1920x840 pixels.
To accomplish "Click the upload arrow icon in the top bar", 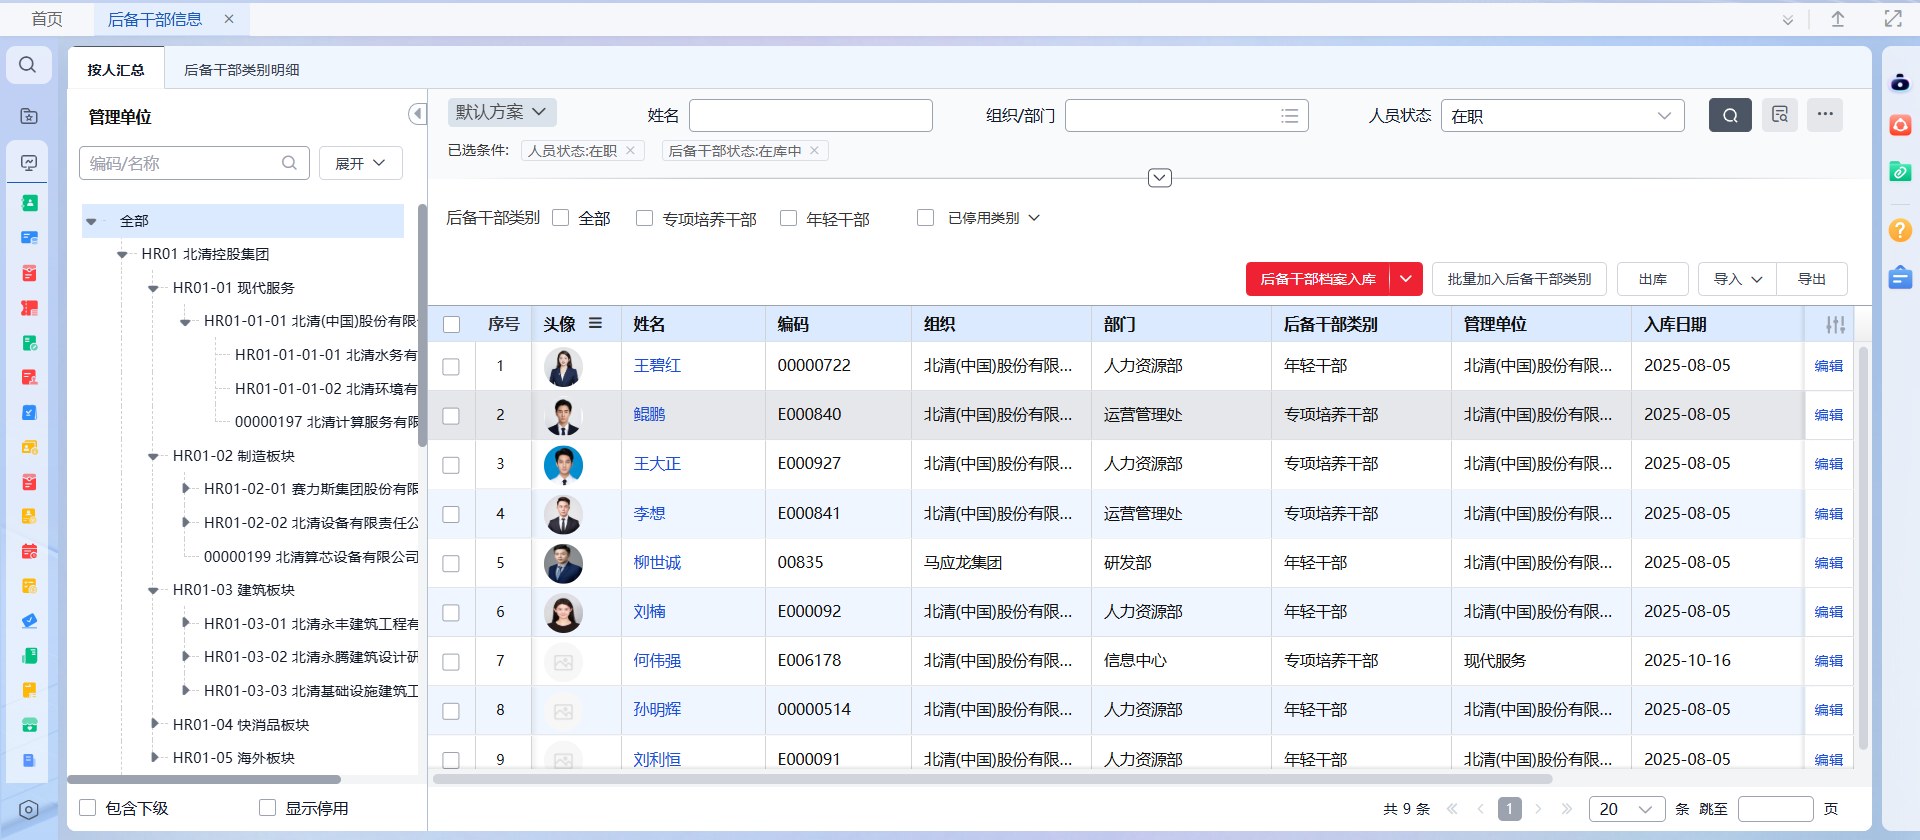I will pyautogui.click(x=1838, y=19).
